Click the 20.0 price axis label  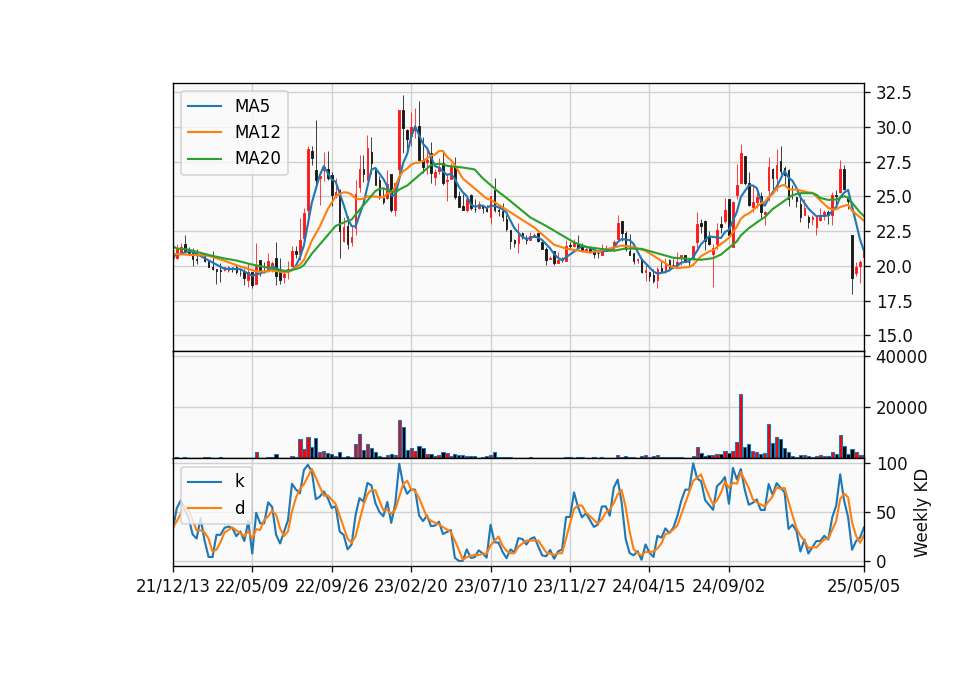pyautogui.click(x=894, y=267)
